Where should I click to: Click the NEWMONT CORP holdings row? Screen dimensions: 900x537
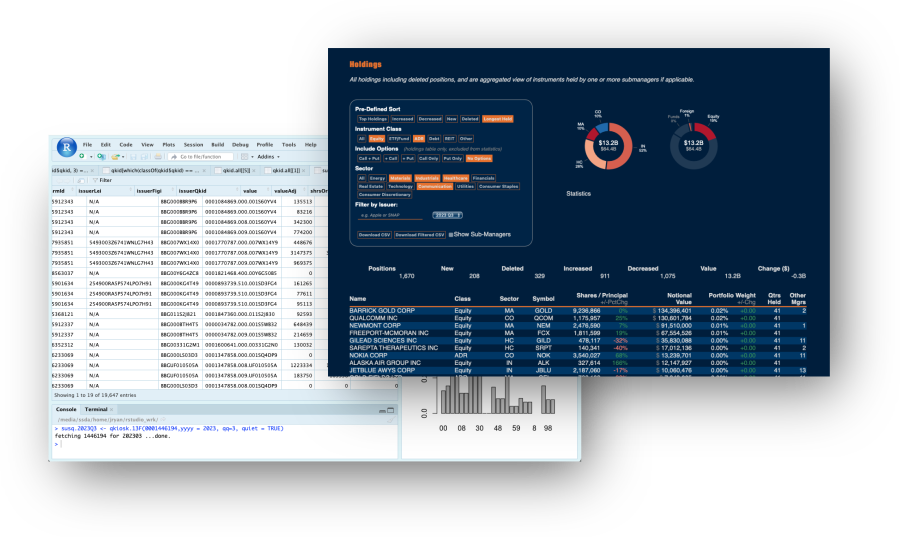click(578, 325)
